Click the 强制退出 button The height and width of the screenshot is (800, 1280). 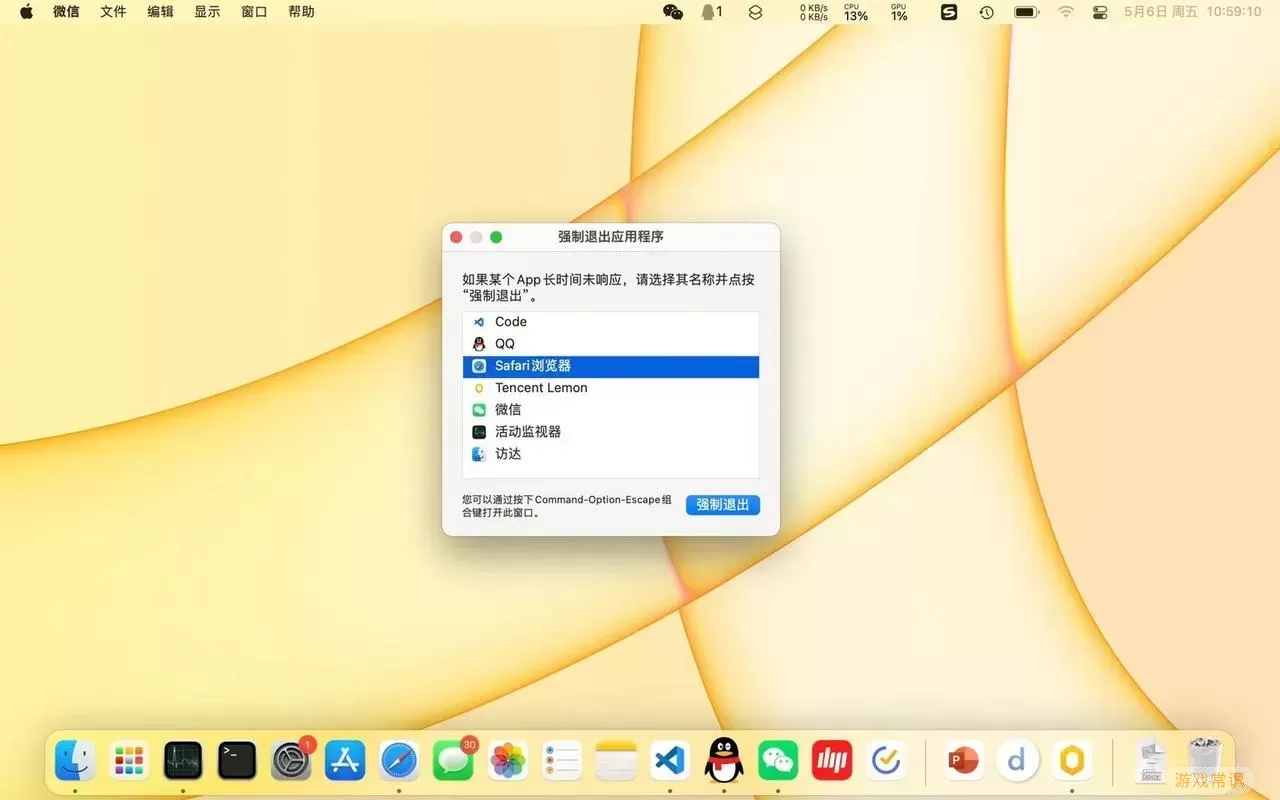click(x=723, y=505)
